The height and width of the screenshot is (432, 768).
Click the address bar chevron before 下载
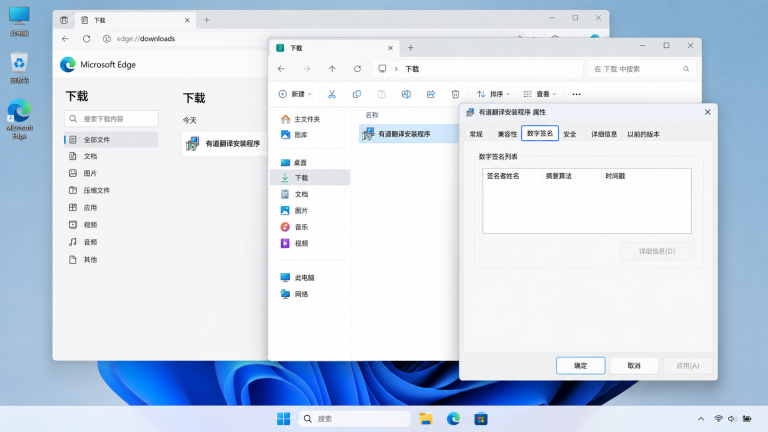(x=396, y=69)
